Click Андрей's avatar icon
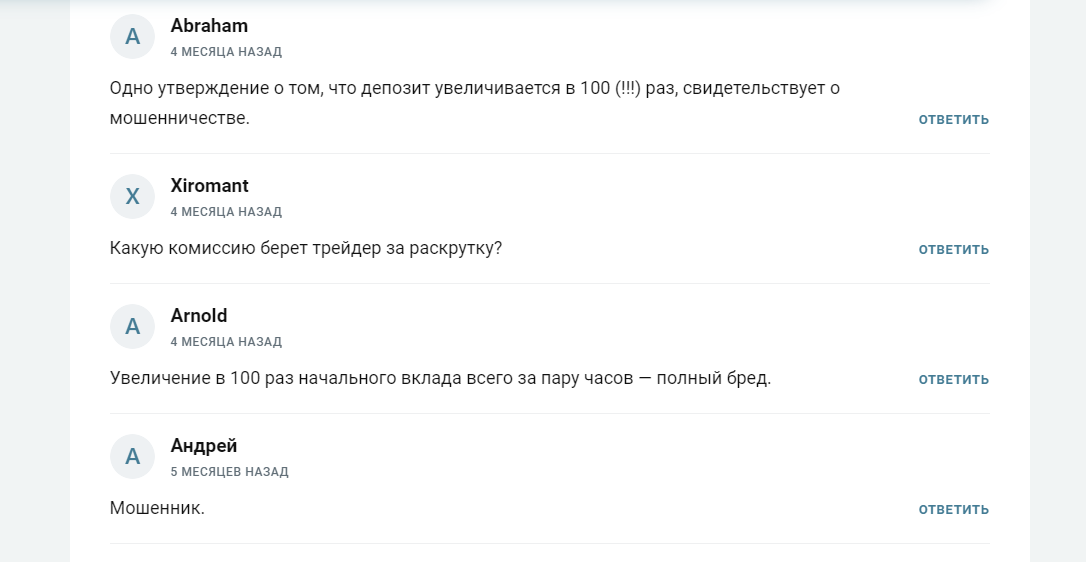1086x562 pixels. [x=132, y=457]
